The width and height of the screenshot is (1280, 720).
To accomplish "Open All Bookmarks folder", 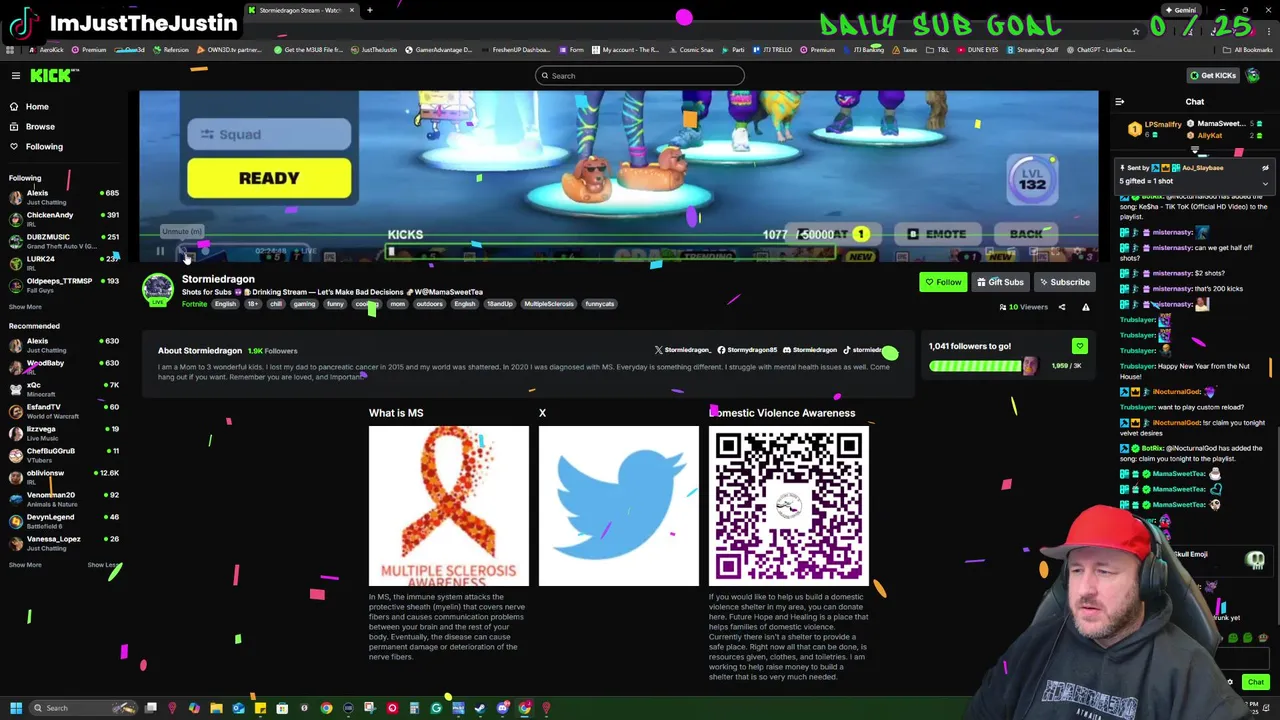I will point(1248,50).
